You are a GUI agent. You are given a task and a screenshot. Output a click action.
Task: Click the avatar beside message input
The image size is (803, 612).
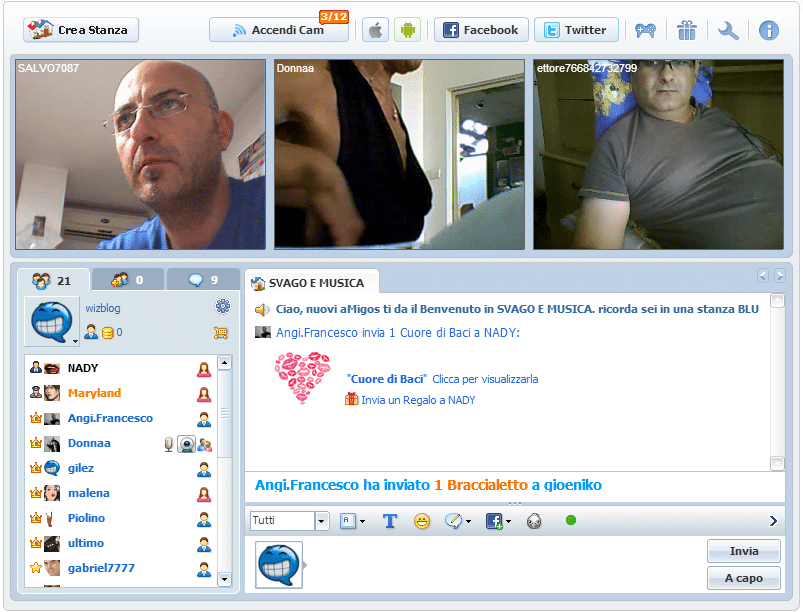click(279, 565)
